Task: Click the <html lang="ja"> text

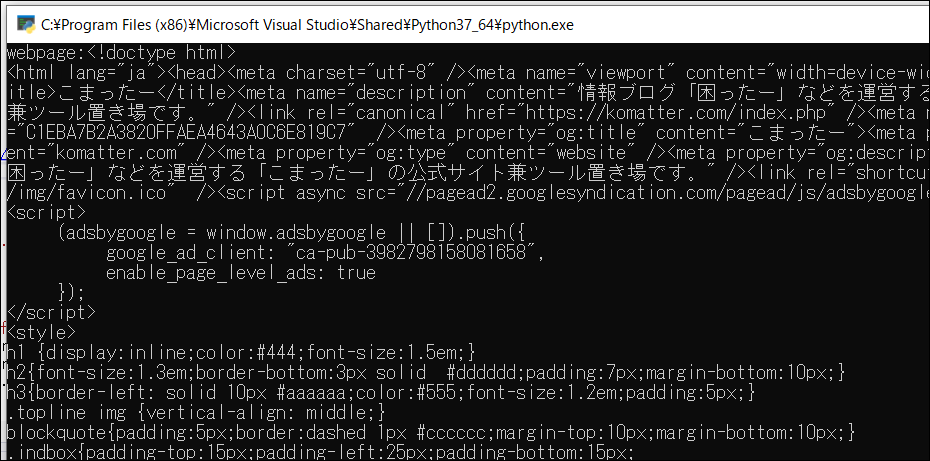Action: pyautogui.click(x=87, y=74)
